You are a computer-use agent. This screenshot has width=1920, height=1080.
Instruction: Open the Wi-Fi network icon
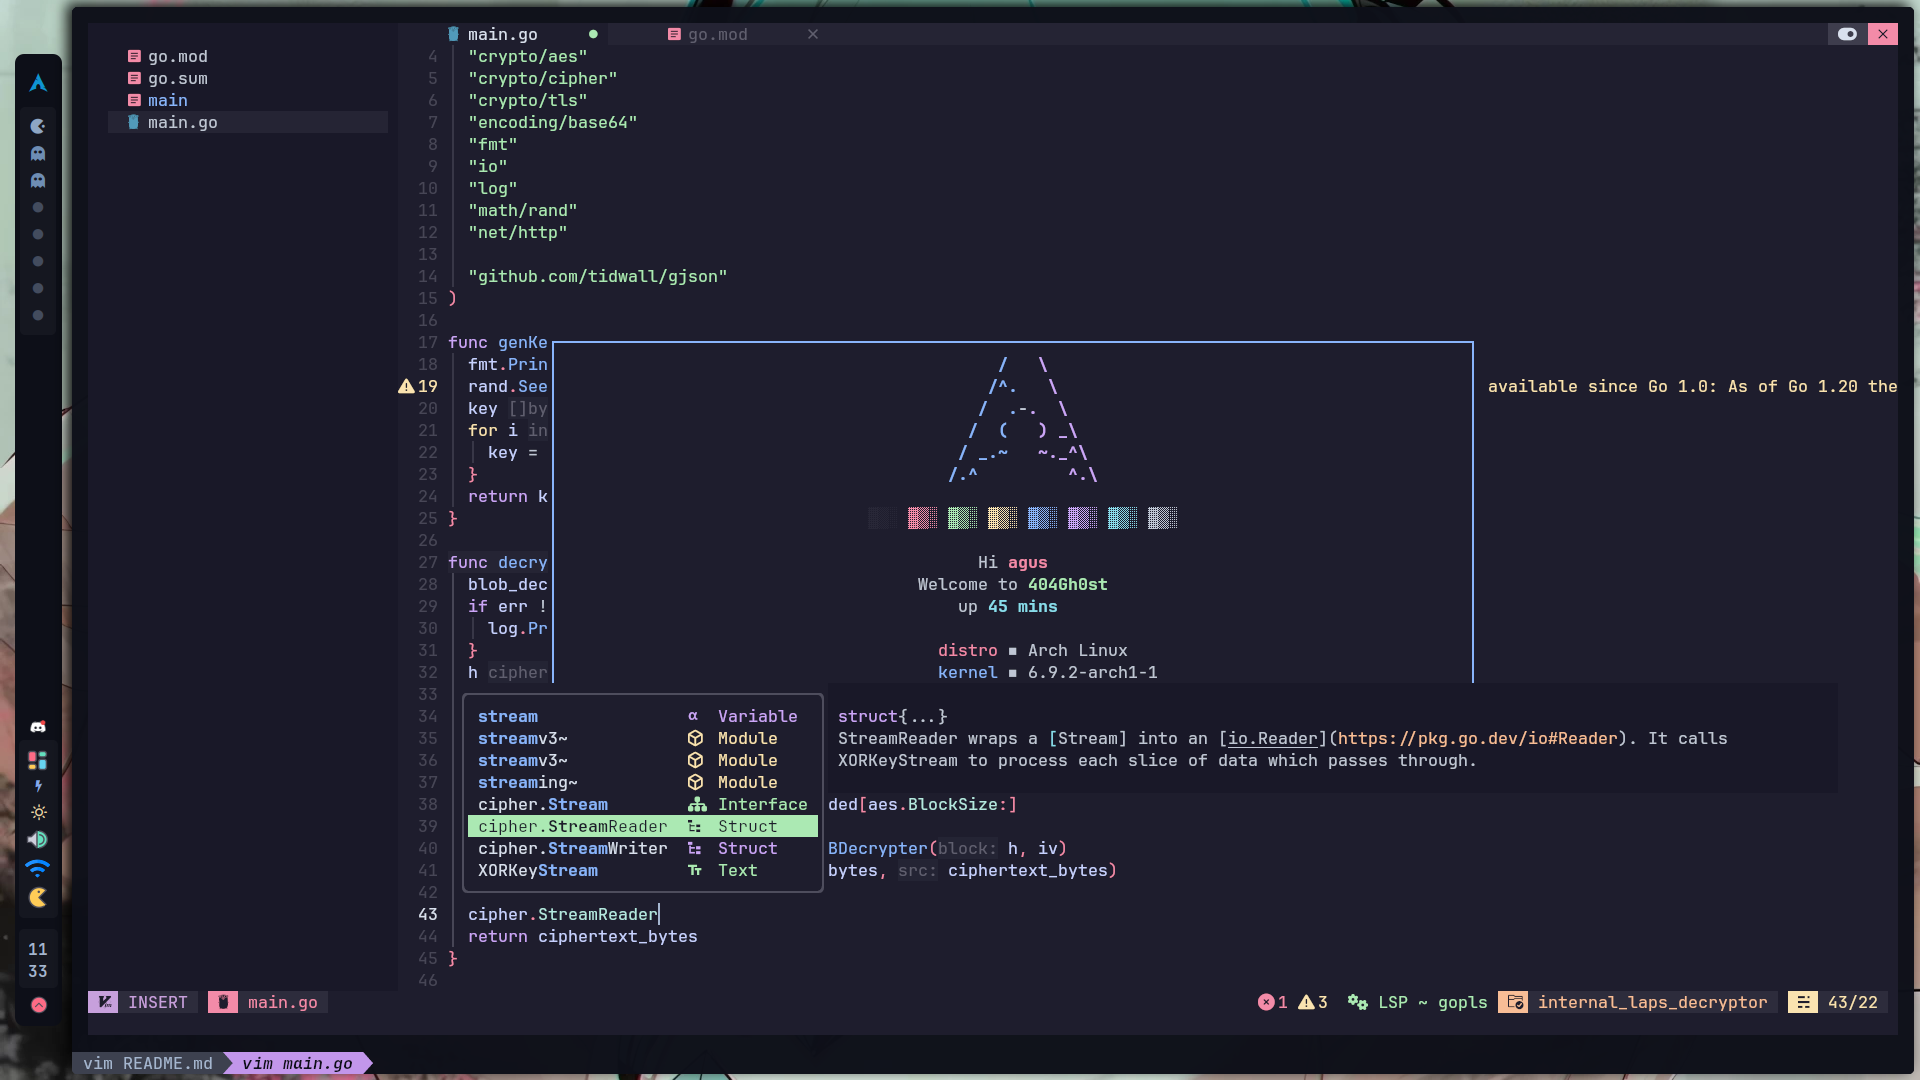(38, 867)
